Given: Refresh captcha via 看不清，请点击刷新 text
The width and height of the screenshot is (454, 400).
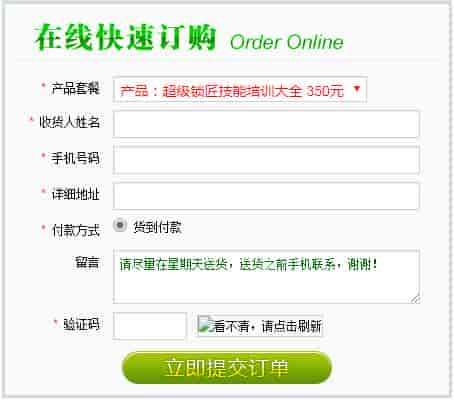Looking at the screenshot, I should click(266, 326).
